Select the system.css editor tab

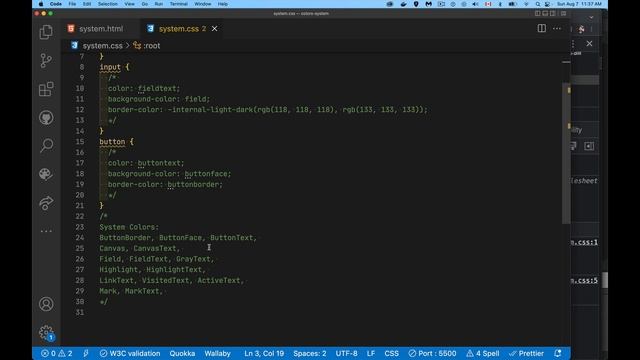pyautogui.click(x=182, y=29)
